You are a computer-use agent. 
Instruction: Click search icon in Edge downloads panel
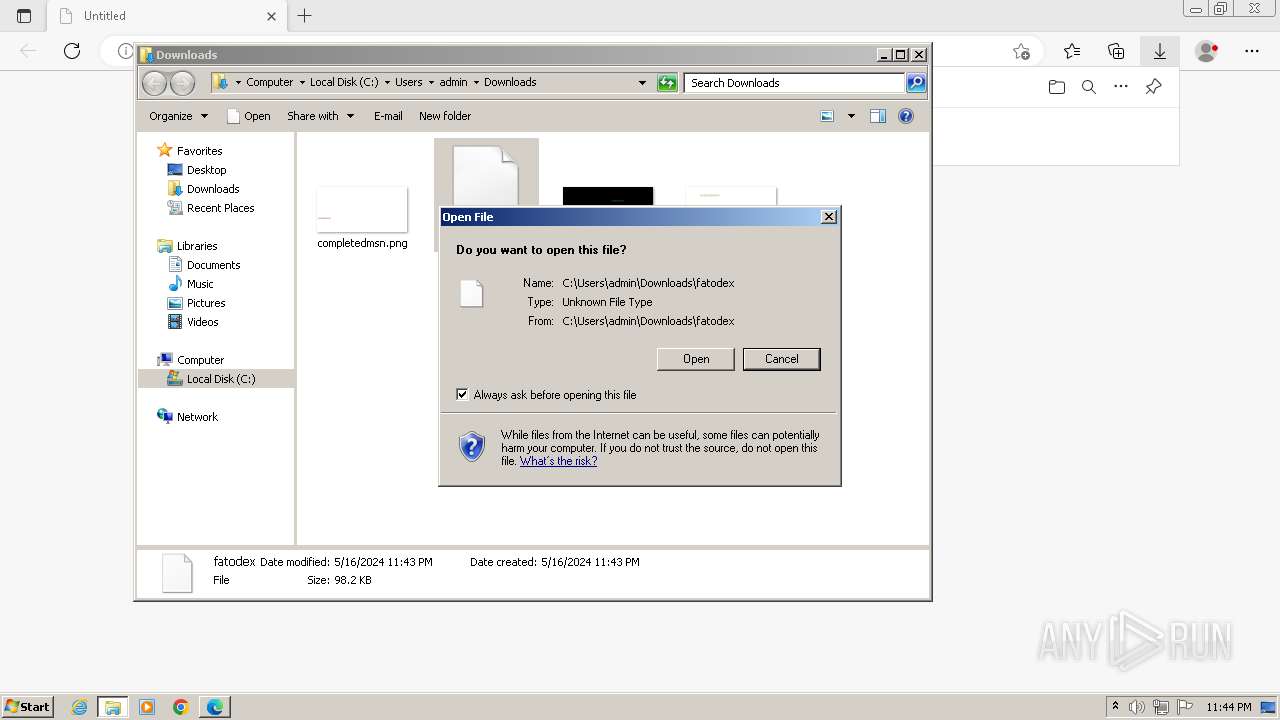click(x=1089, y=87)
